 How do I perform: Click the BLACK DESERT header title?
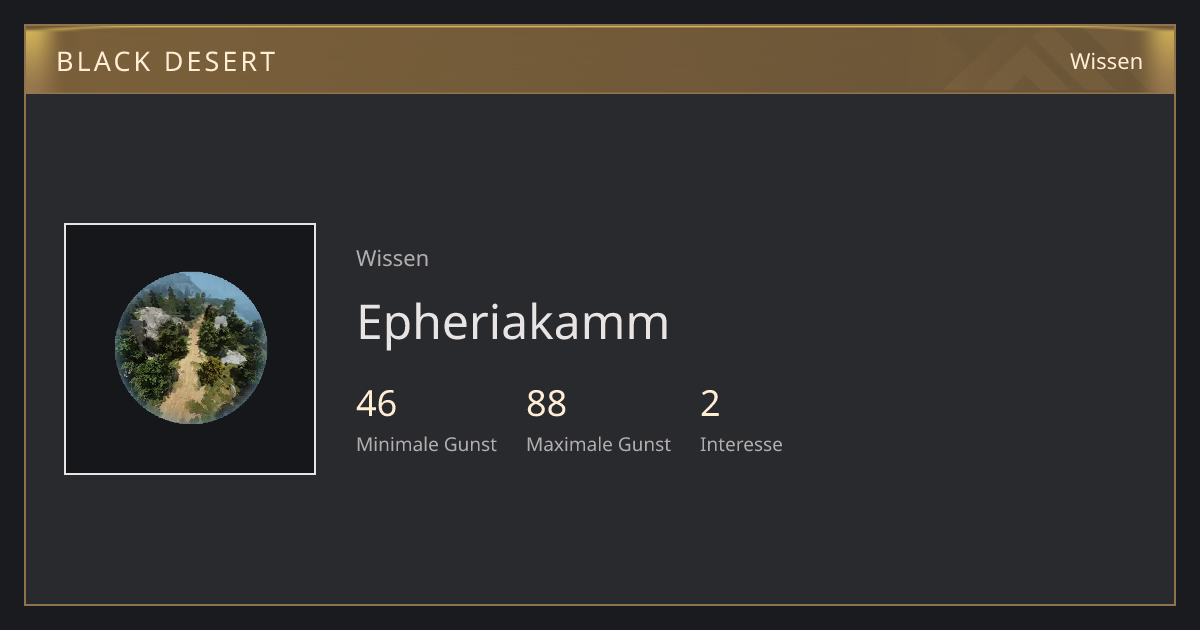click(x=166, y=61)
